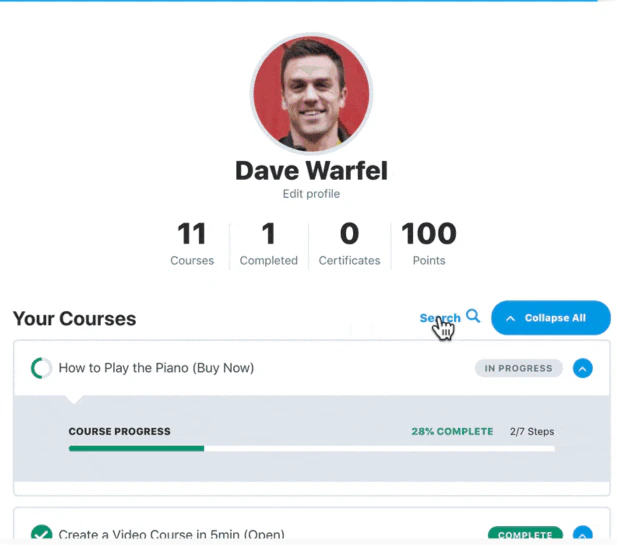617x545 pixels.
Task: Open Create a Video Course in 5min title
Action: tap(172, 534)
